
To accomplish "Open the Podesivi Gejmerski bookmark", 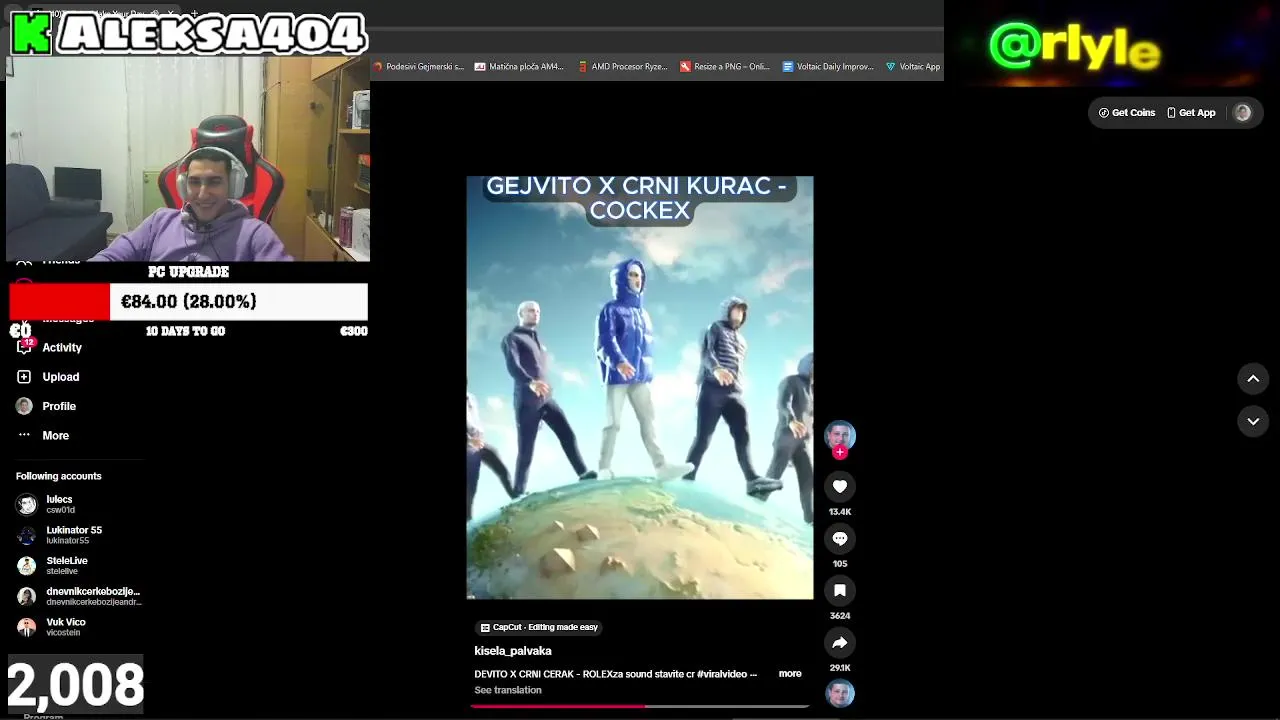I will (x=419, y=67).
